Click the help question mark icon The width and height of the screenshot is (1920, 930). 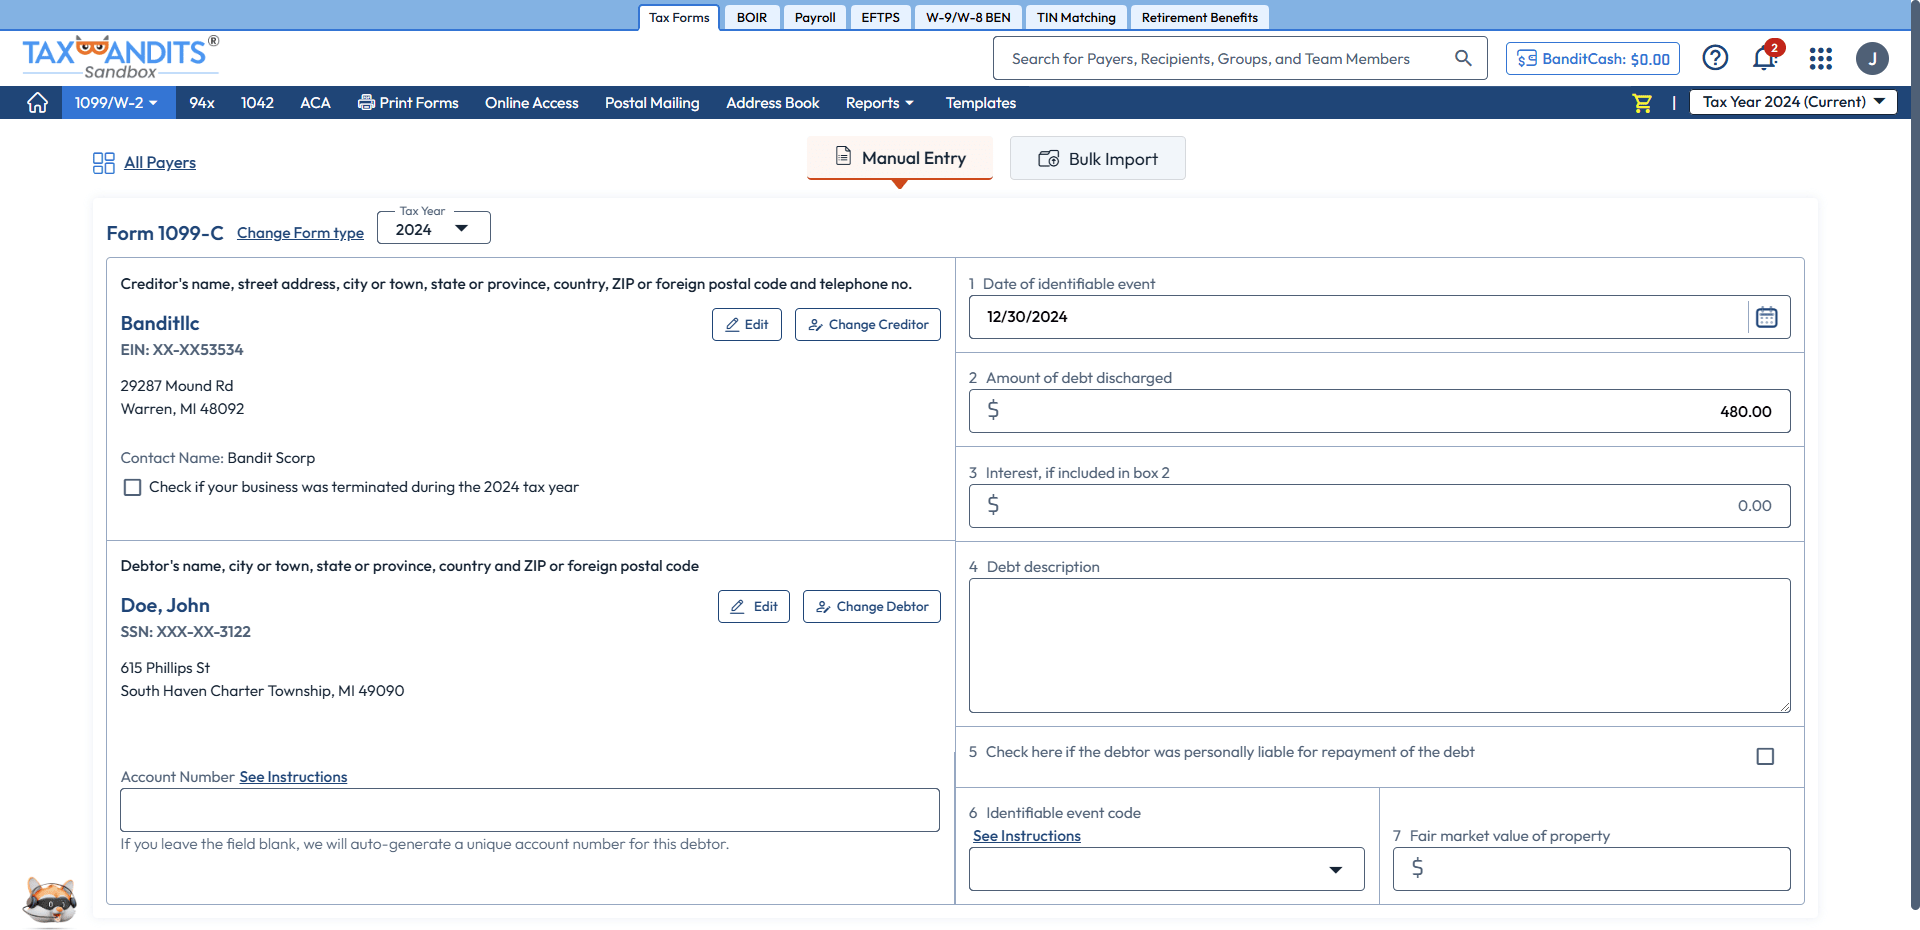click(x=1715, y=58)
